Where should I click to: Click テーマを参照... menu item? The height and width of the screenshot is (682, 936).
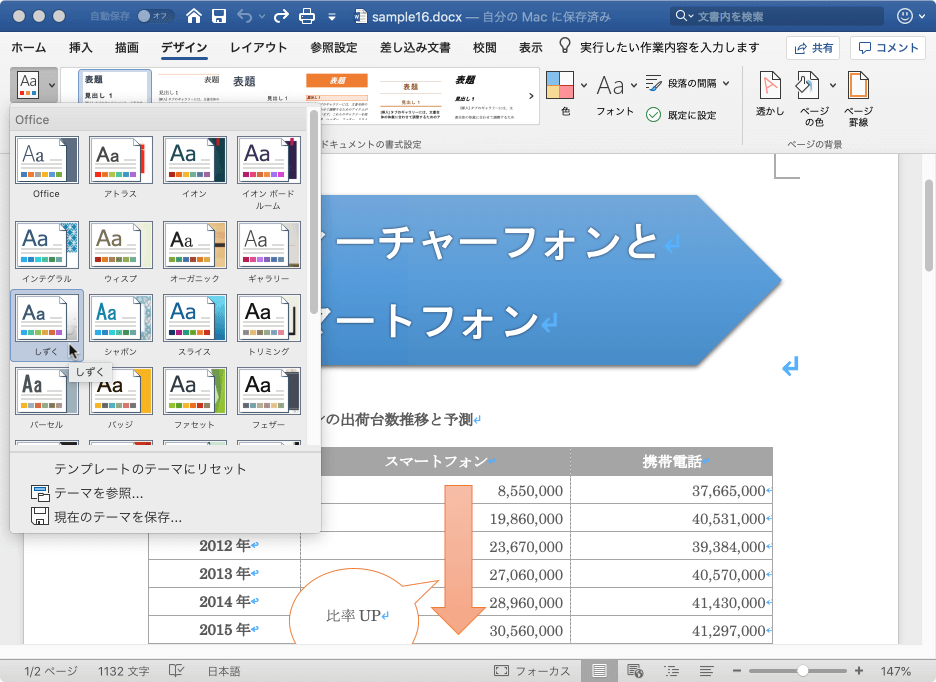click(87, 493)
